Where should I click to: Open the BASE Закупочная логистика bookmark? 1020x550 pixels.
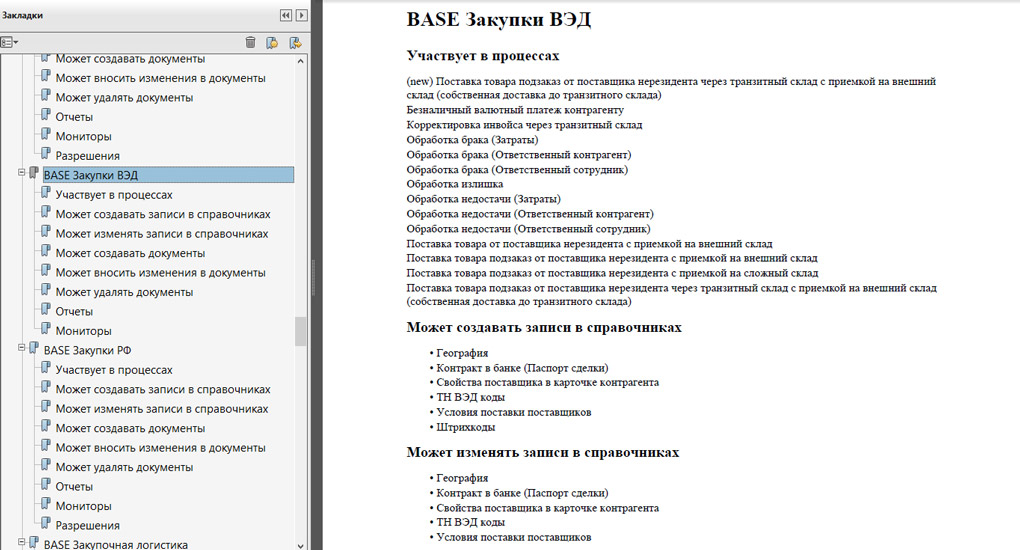tap(116, 544)
